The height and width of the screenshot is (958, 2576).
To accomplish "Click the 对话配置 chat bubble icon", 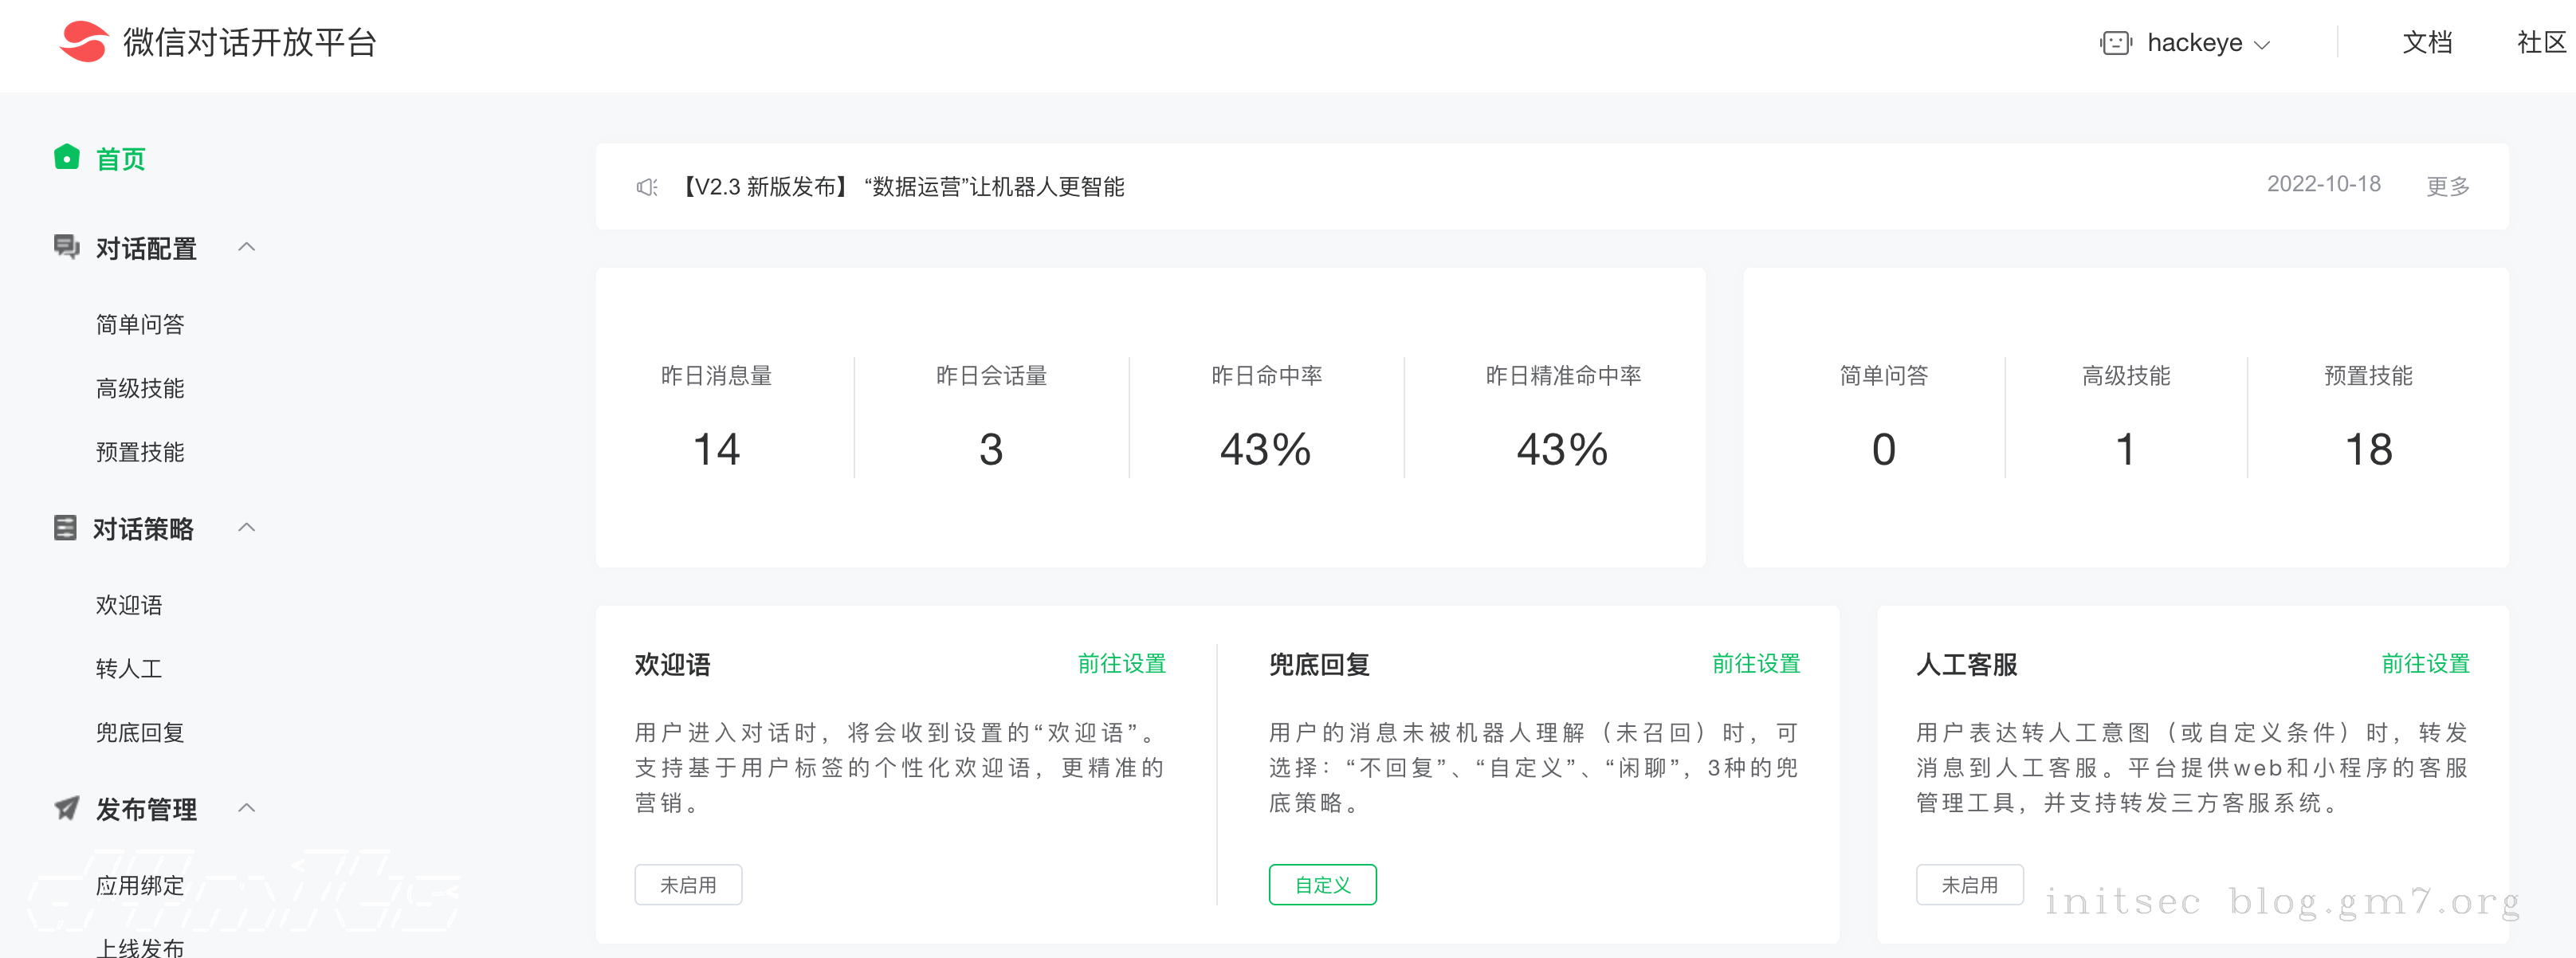I will click(x=67, y=247).
